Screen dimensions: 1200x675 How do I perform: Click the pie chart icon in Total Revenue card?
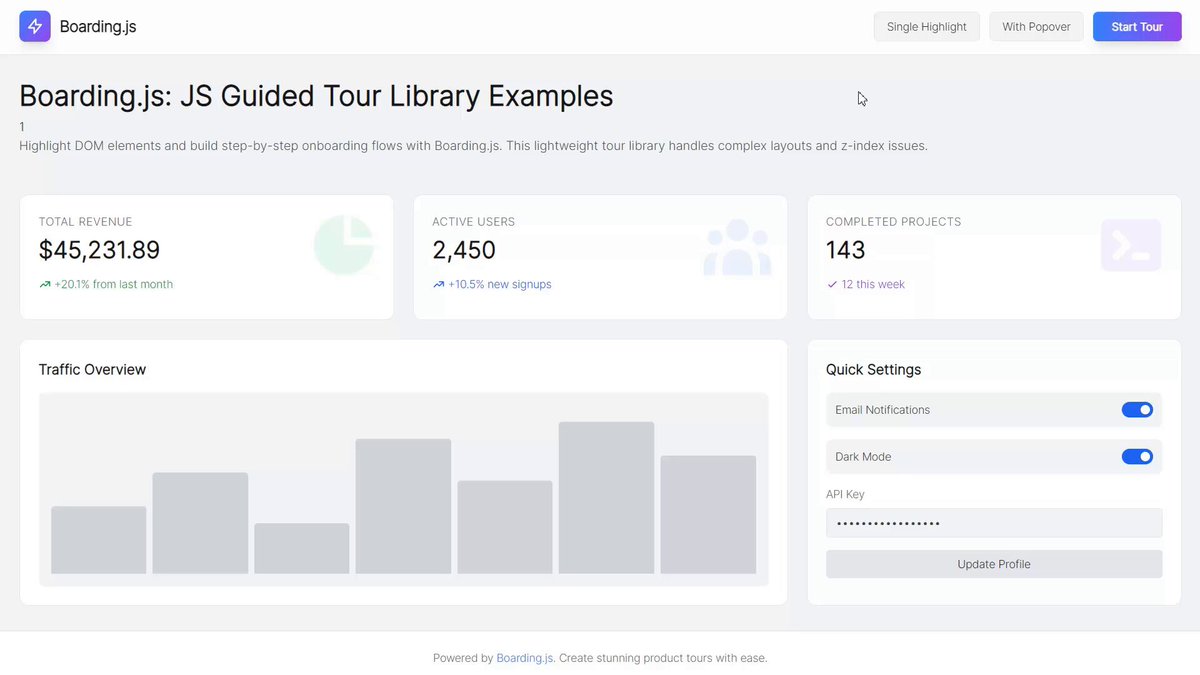344,245
